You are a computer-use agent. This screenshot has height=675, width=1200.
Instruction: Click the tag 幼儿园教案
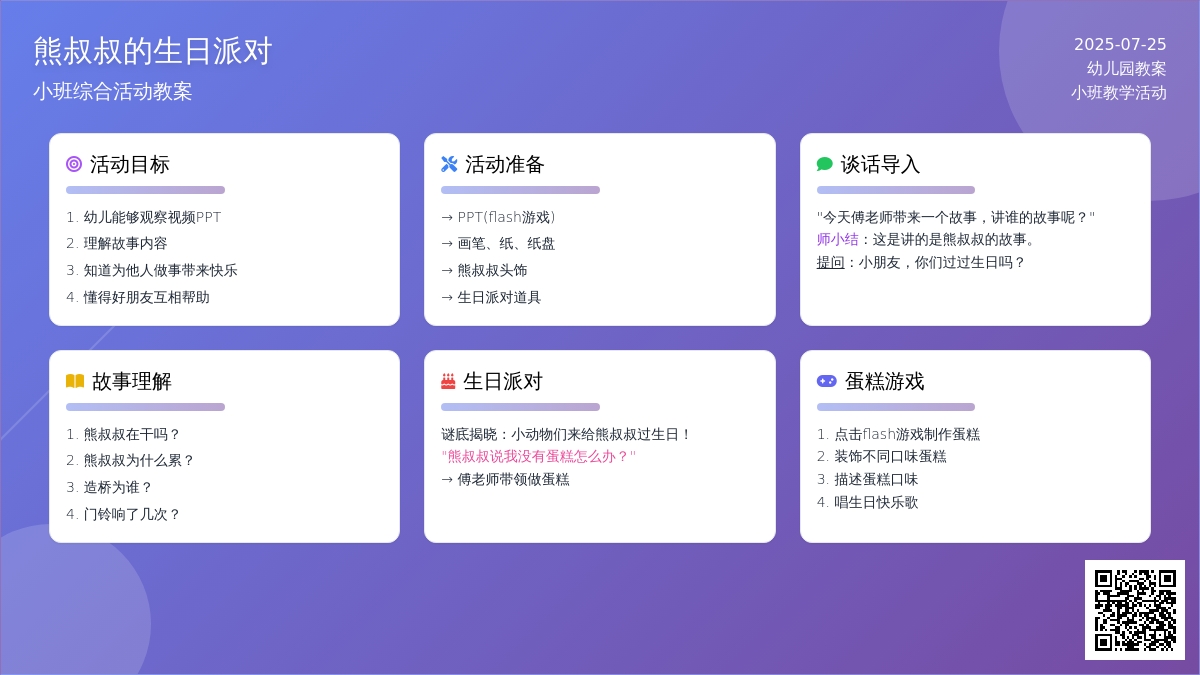[1127, 68]
